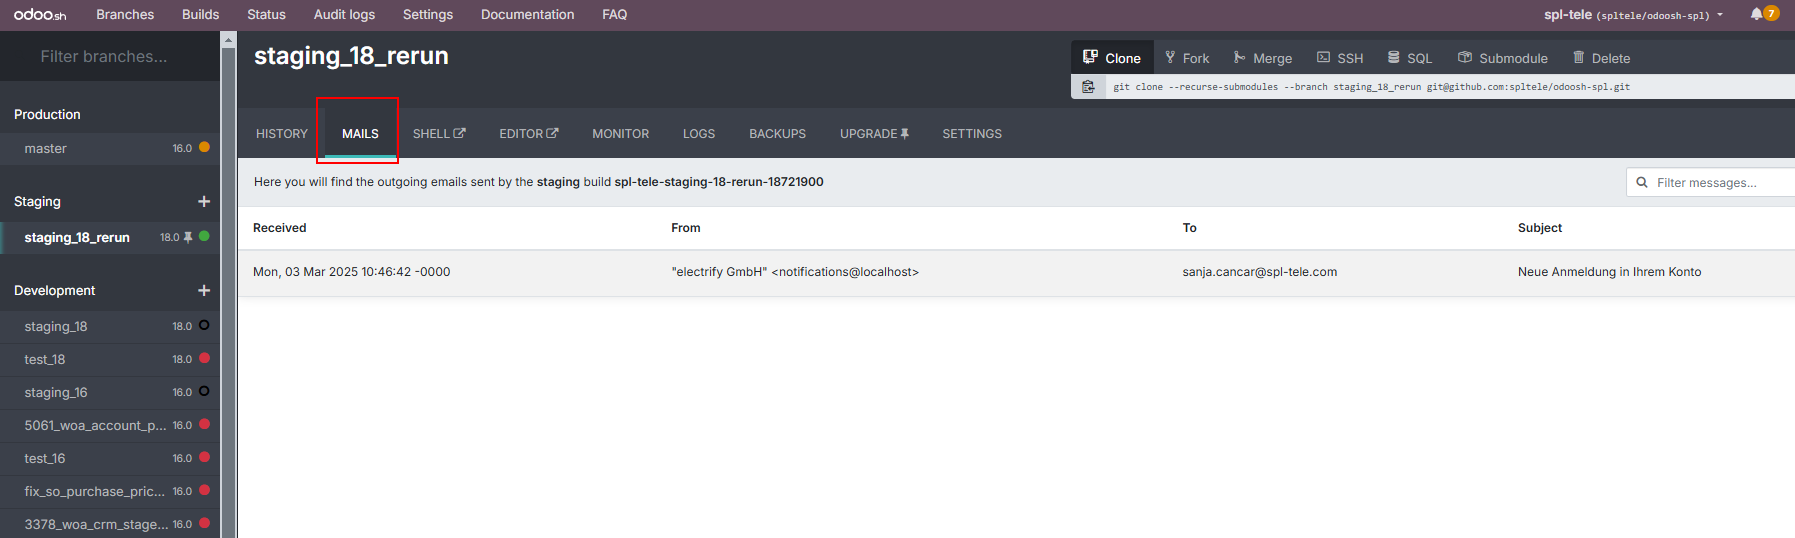The height and width of the screenshot is (538, 1795).
Task: Add a new Development branch with plus icon
Action: pos(204,290)
